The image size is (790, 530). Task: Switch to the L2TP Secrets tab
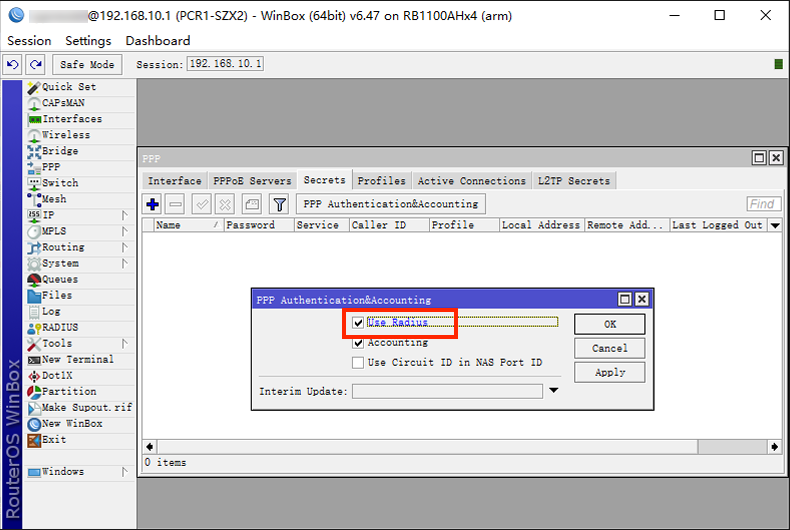coord(574,180)
